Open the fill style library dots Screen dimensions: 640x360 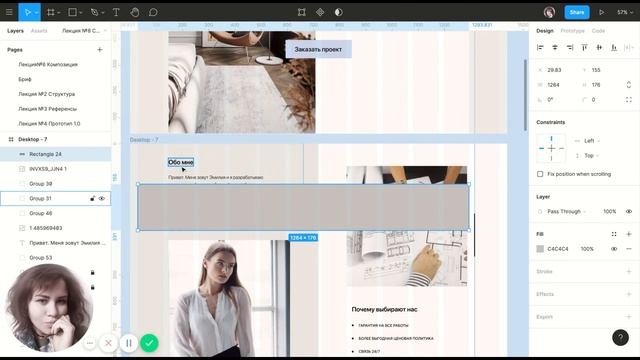click(614, 234)
